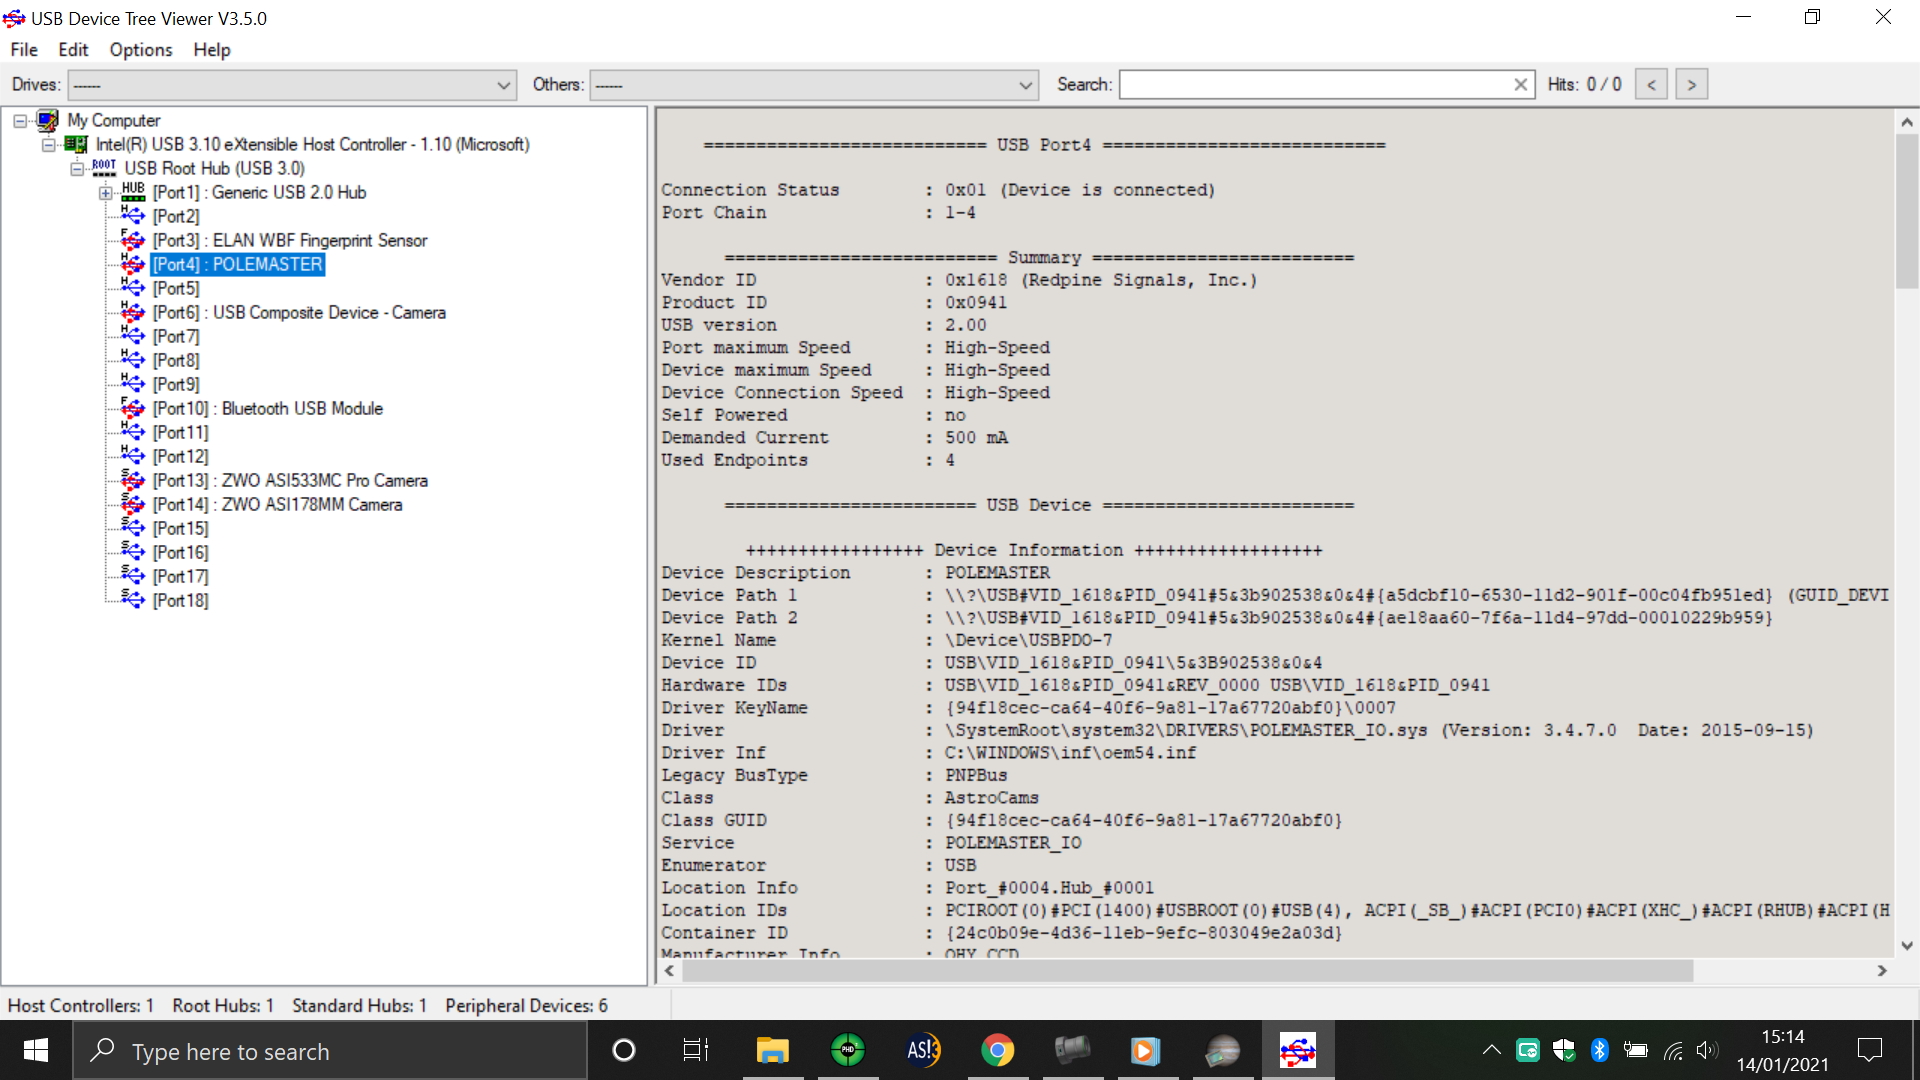Show hidden system tray icons
1920x1080 pixels.
(x=1491, y=1050)
